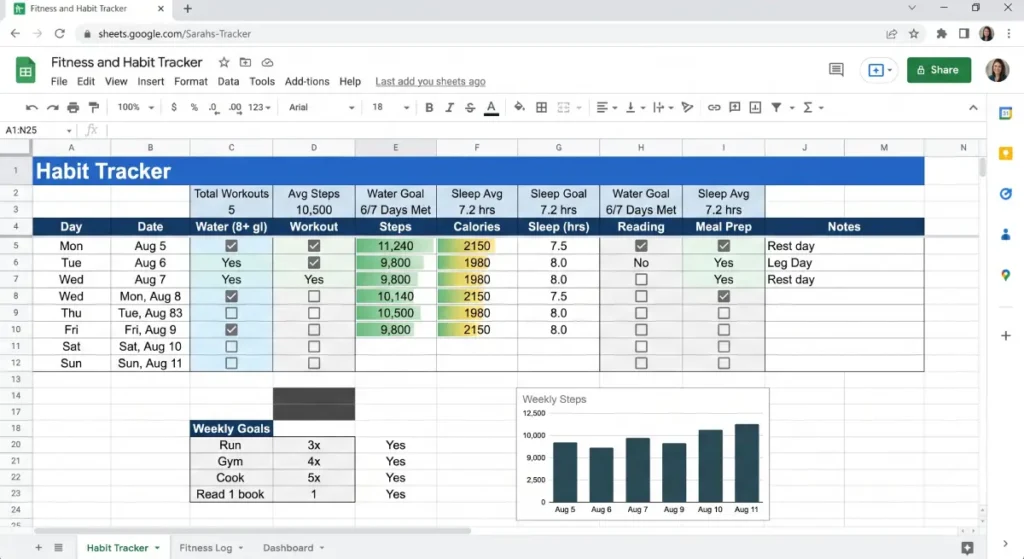
Task: Open Google Calendar side panel icon
Action: pos(1006,114)
